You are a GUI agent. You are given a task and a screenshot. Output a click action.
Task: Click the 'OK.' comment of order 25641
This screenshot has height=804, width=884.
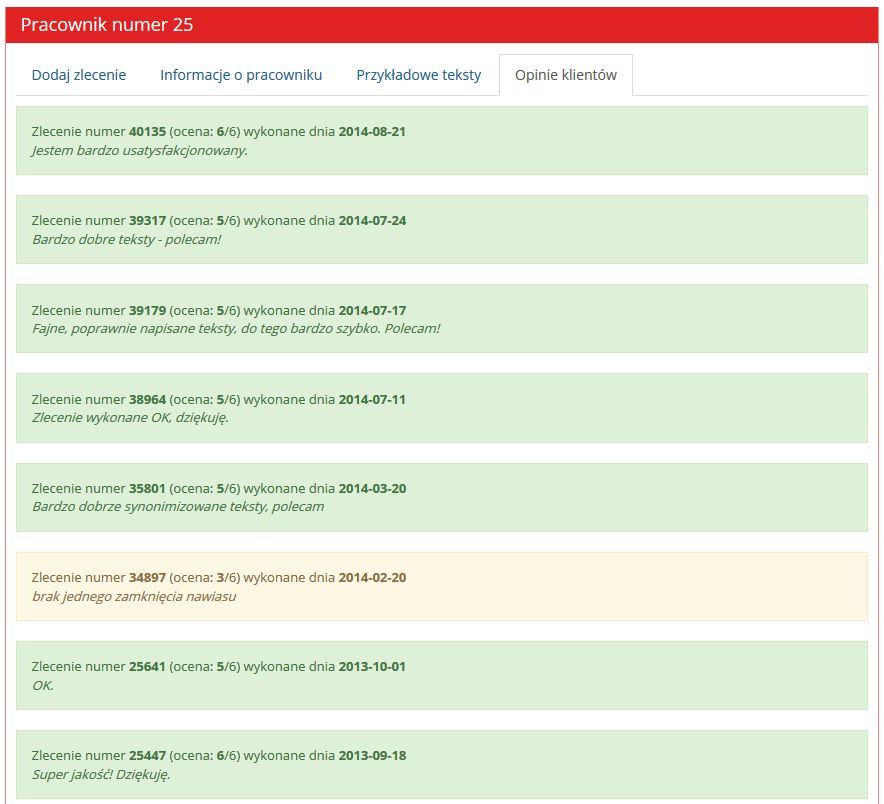click(43, 686)
